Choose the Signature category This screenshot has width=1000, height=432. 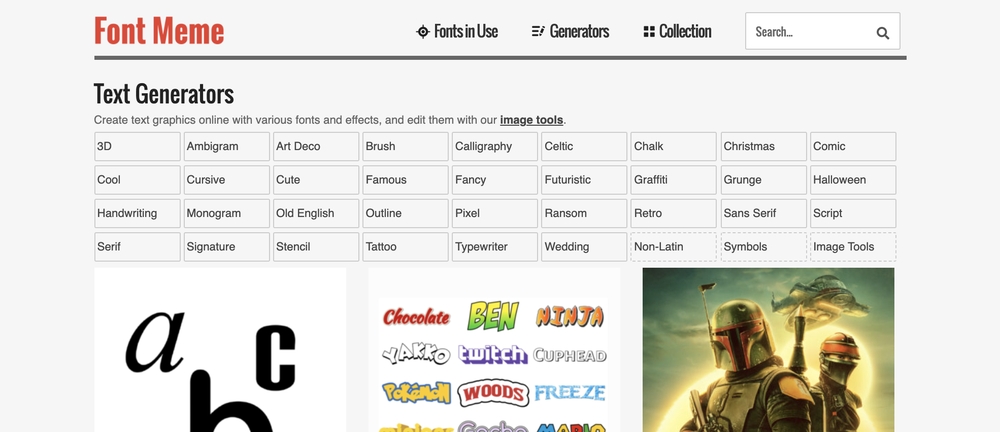coord(226,247)
